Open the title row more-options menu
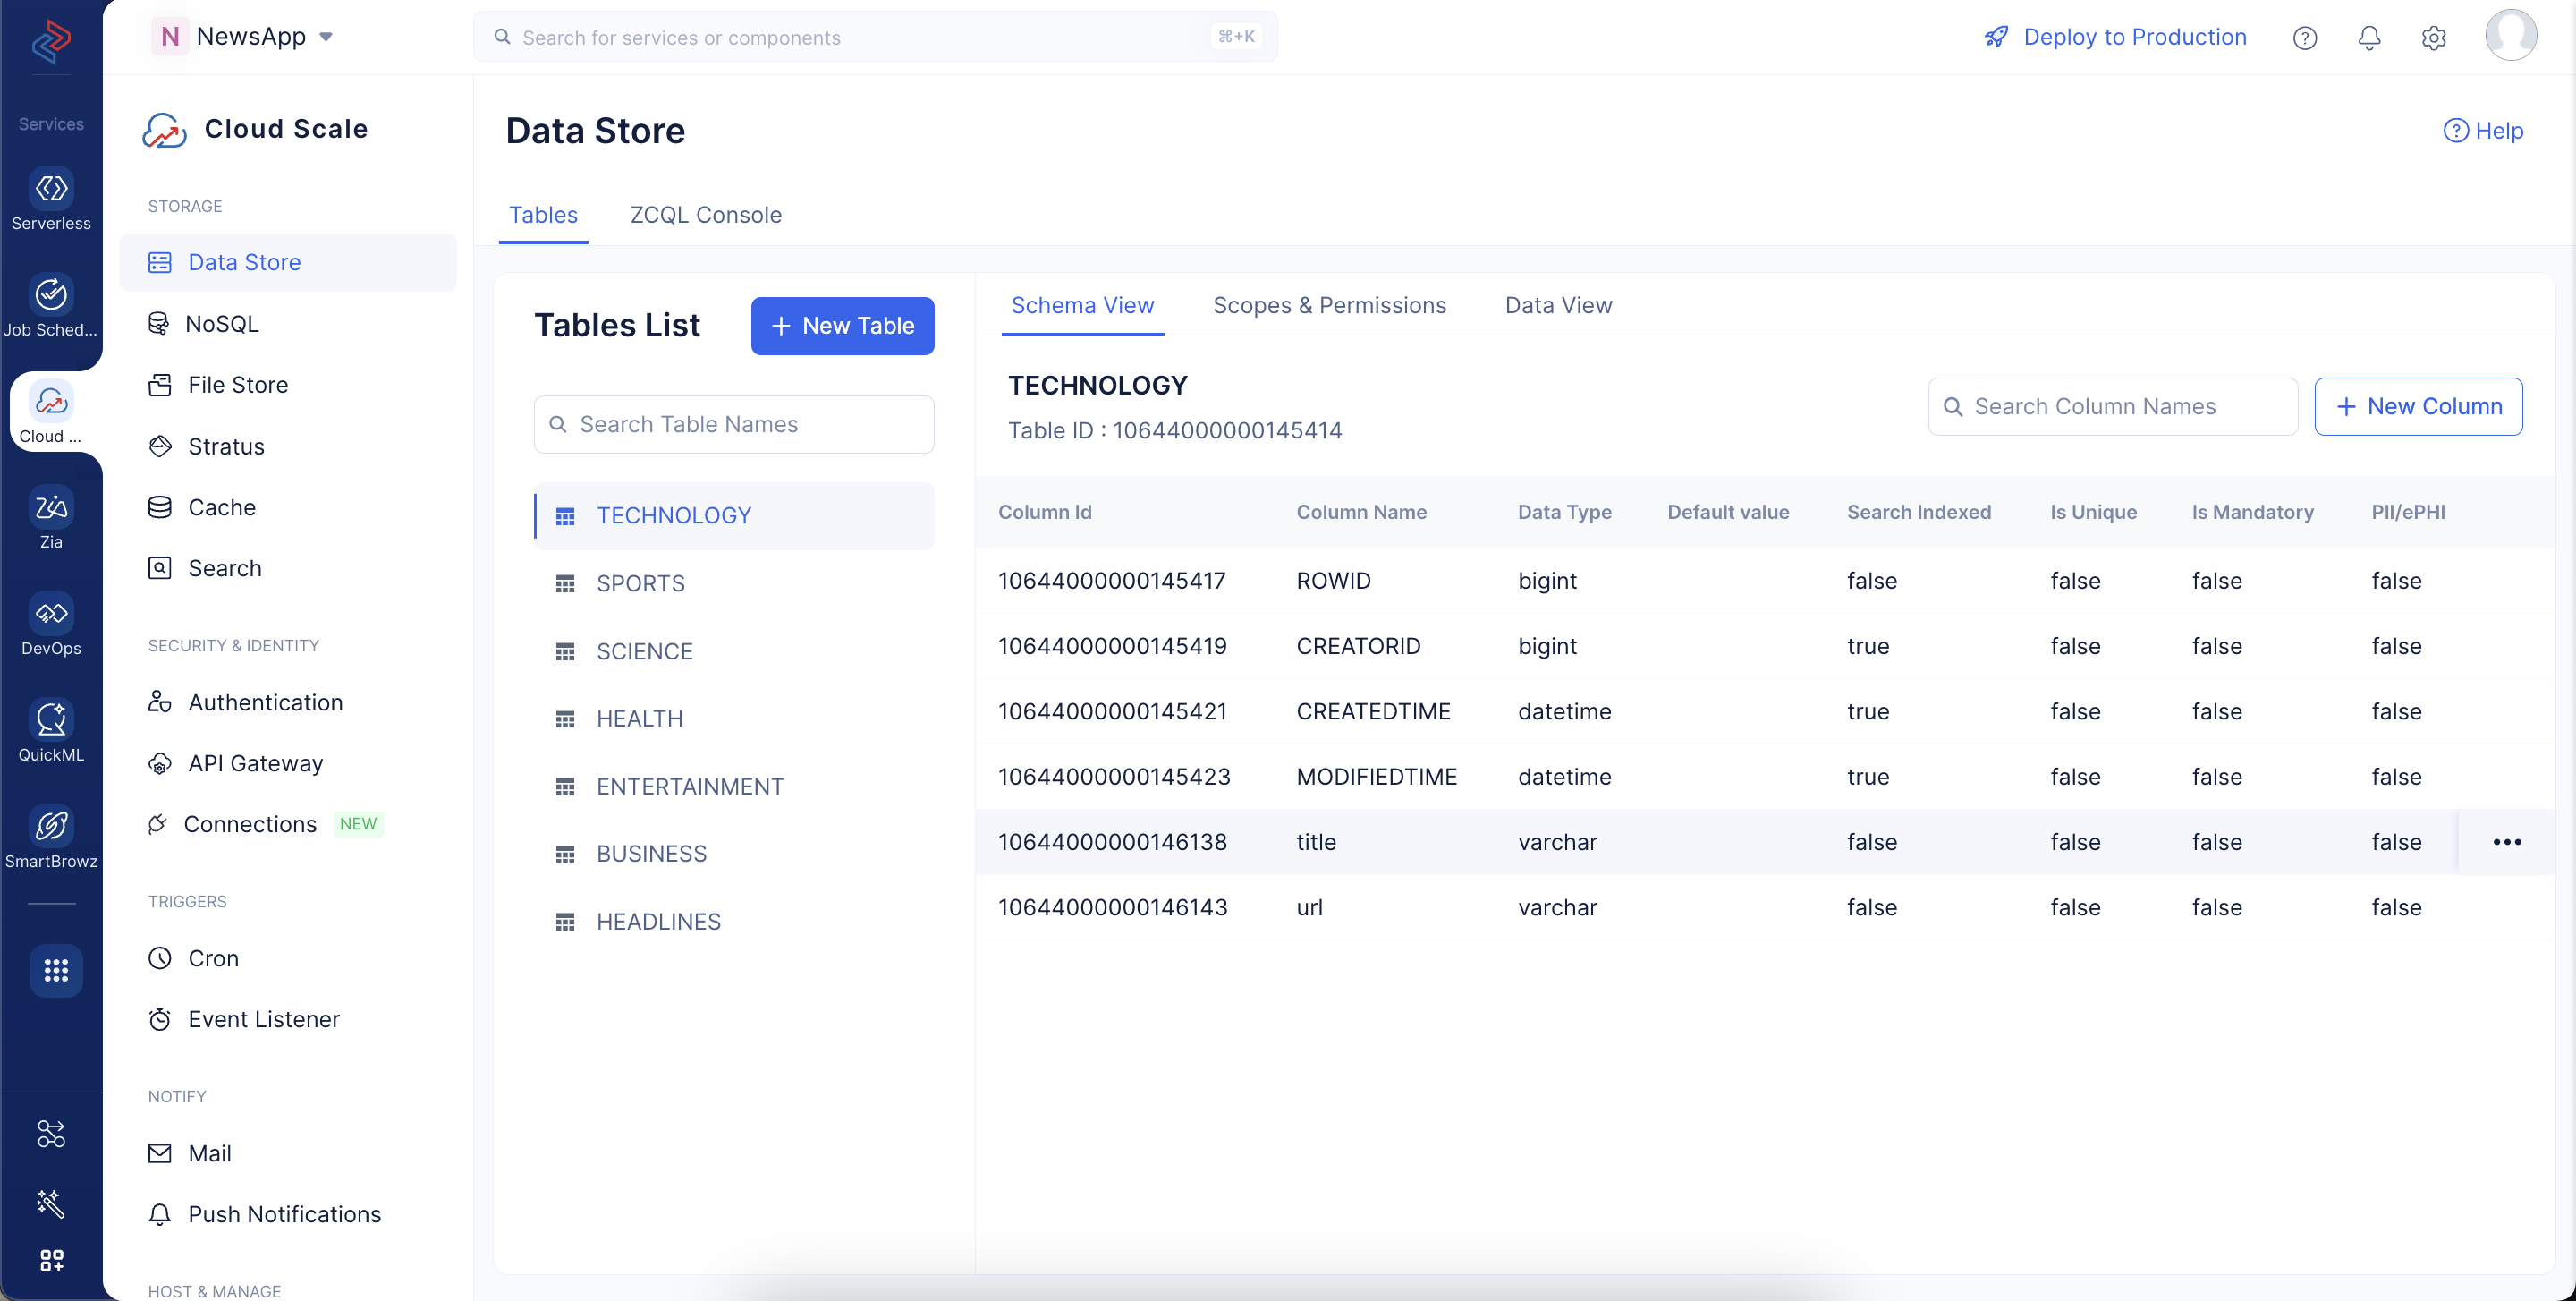2576x1301 pixels. [2507, 842]
